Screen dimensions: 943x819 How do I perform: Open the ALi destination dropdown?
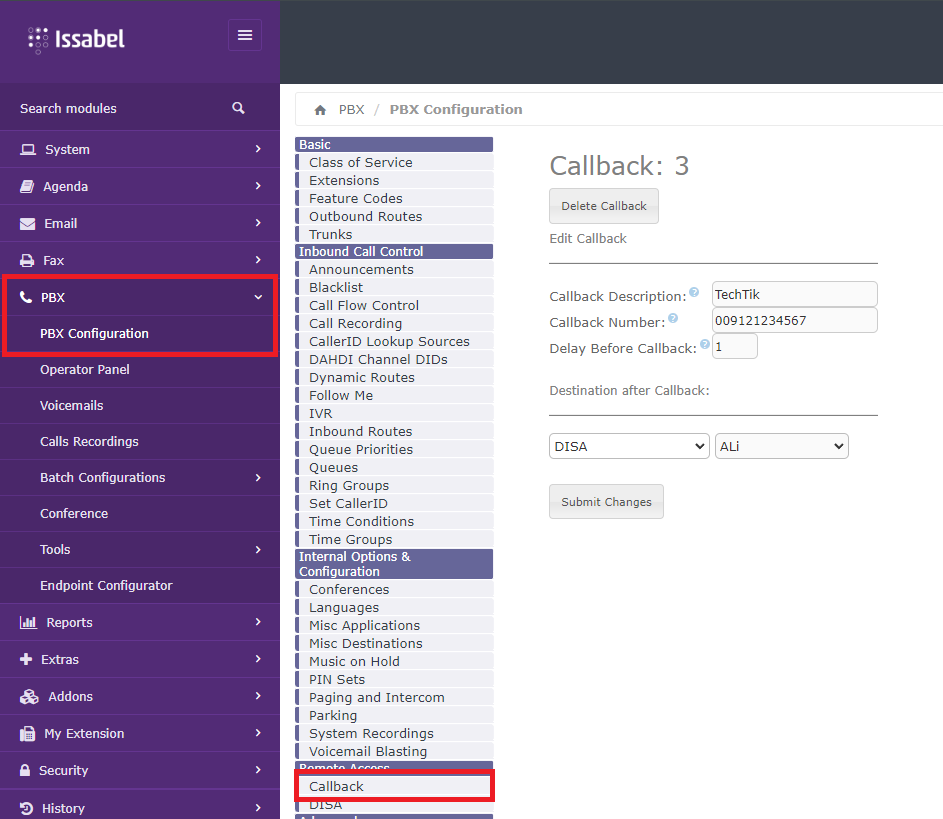pos(781,447)
